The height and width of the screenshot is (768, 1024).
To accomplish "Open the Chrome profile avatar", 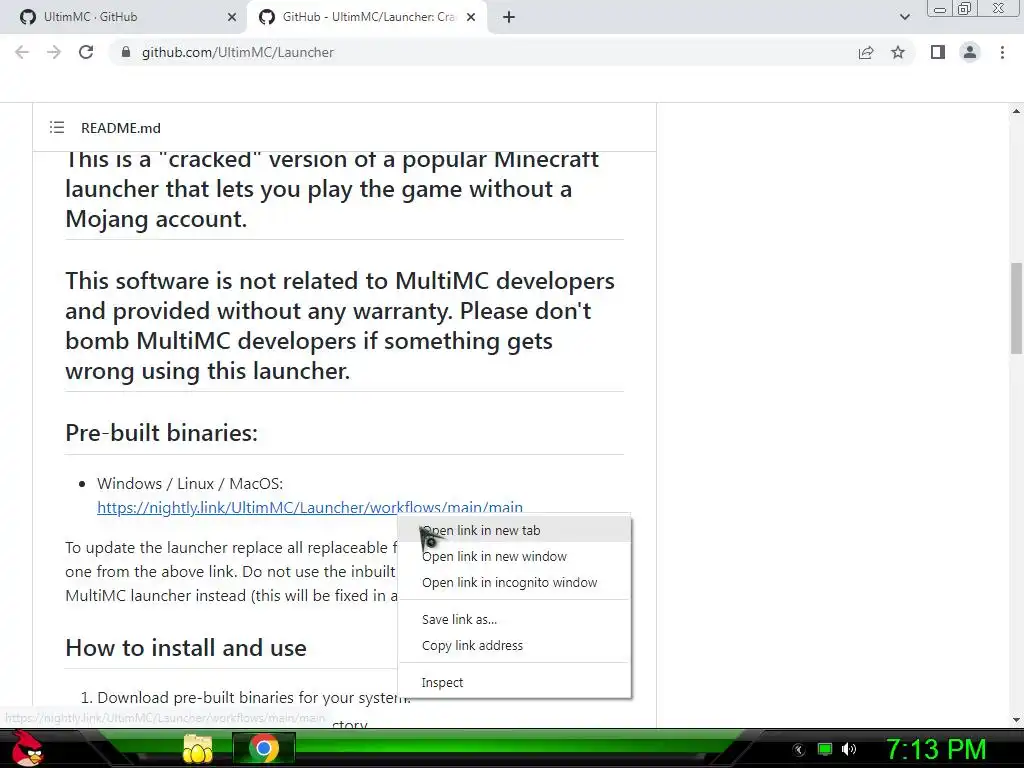I will pyautogui.click(x=970, y=52).
